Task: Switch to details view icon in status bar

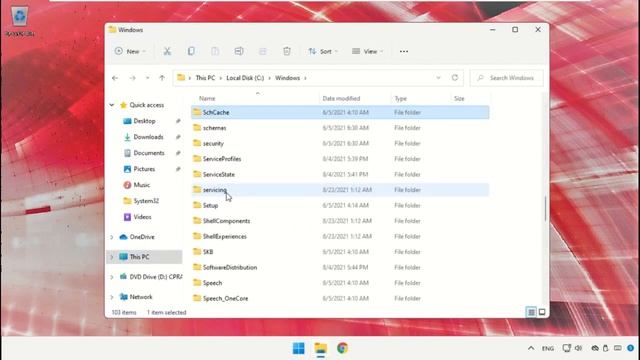Action: coord(531,312)
